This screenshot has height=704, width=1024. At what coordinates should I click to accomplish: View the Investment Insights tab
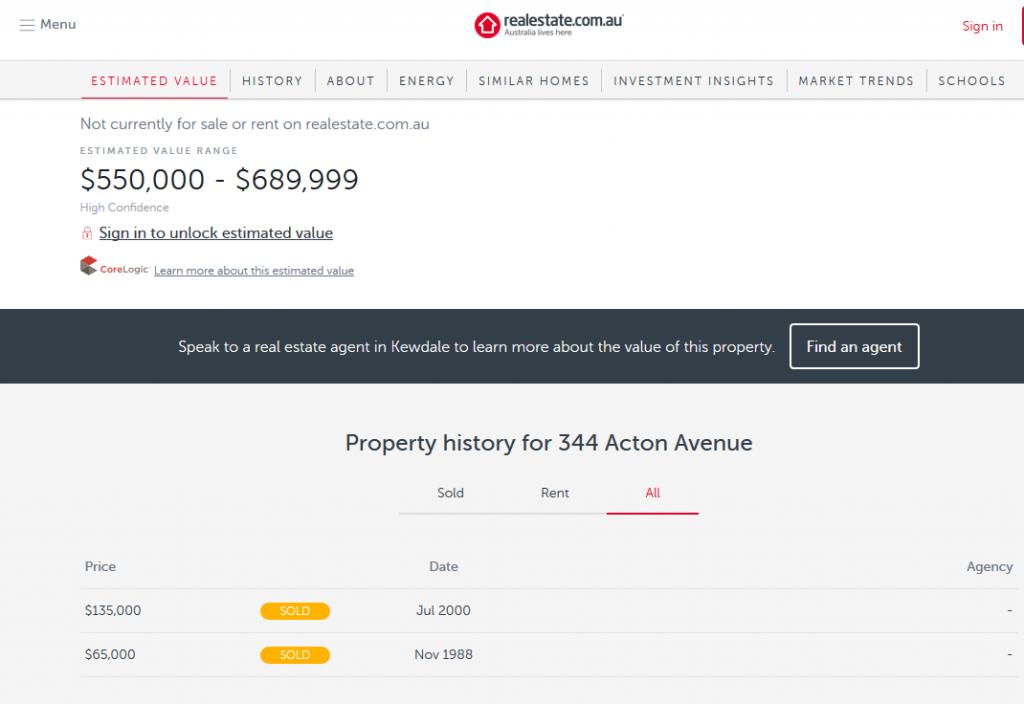(x=694, y=81)
